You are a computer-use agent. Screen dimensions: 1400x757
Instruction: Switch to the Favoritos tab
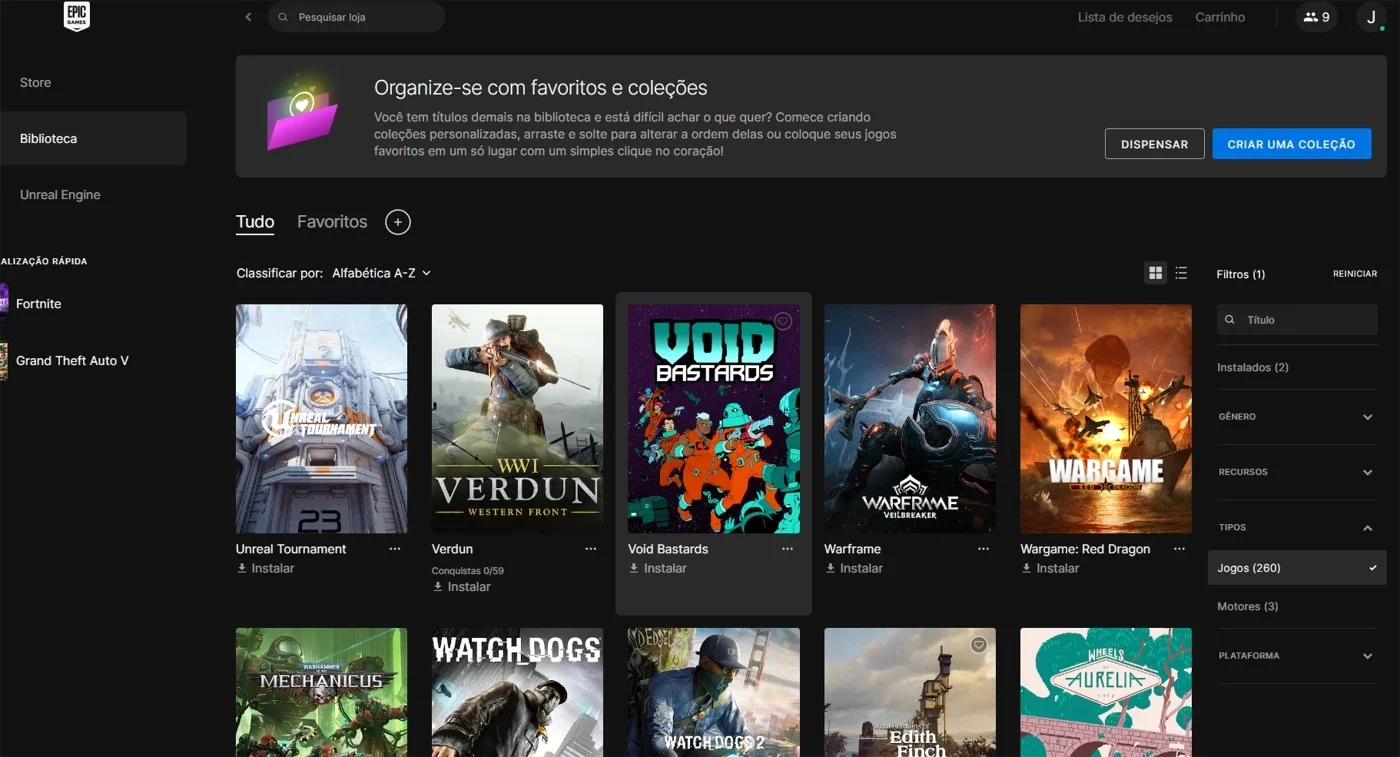point(332,222)
